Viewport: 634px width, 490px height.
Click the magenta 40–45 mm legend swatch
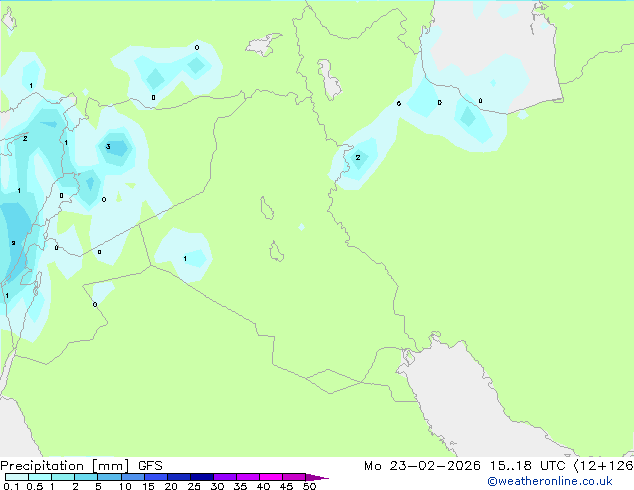pyautogui.click(x=271, y=477)
